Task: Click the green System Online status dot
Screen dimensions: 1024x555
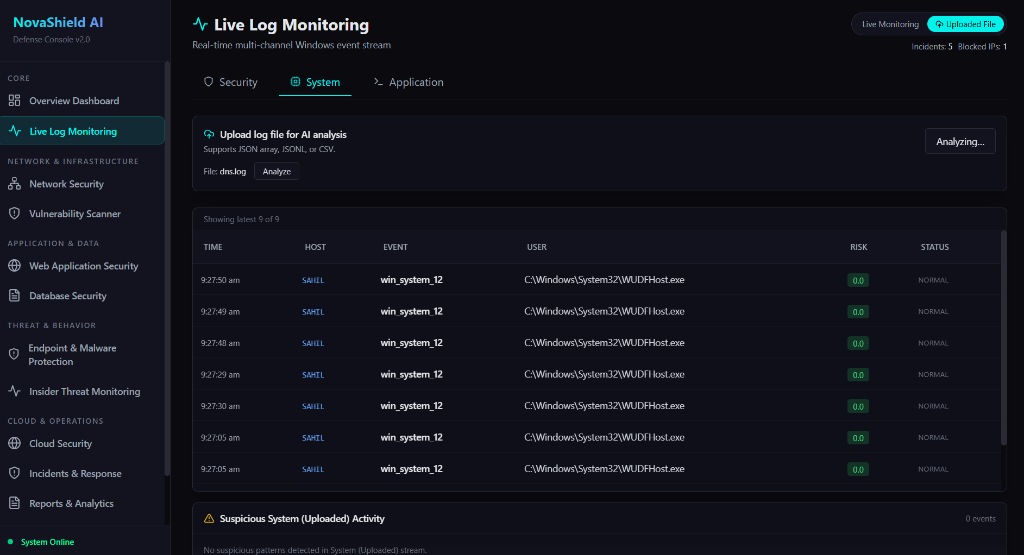Action: 10,542
